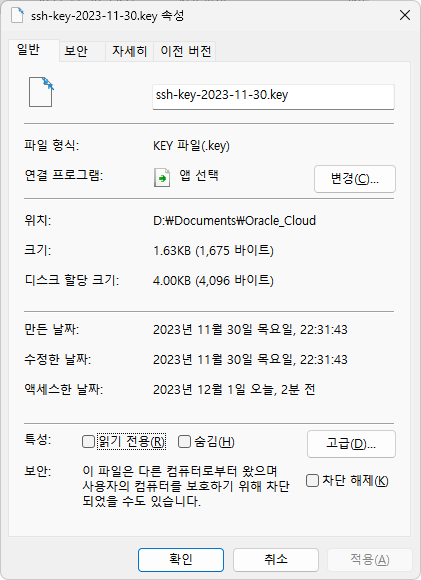Toggle the 숨김(H) checkbox
421x580 pixels.
184,441
